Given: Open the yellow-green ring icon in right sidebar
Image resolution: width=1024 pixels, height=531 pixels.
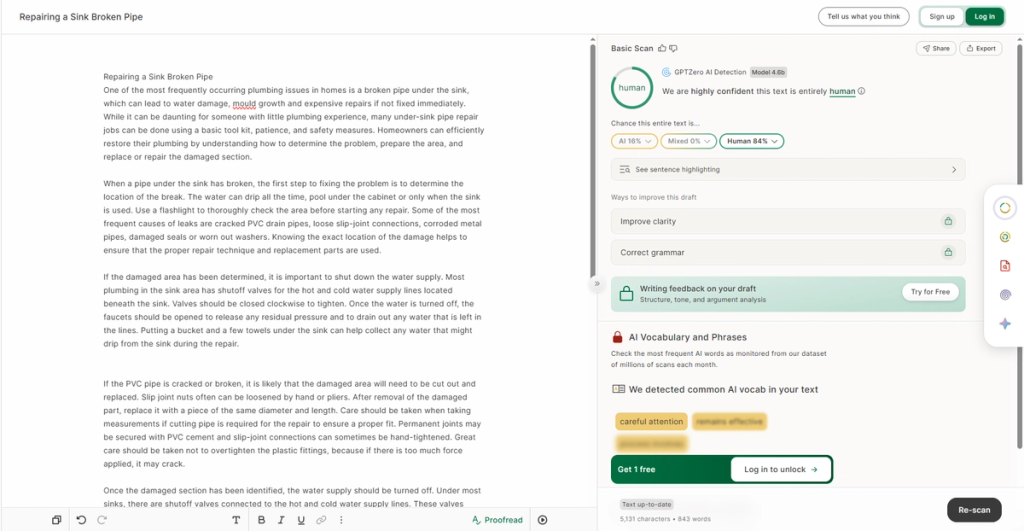Looking at the screenshot, I should click(x=1004, y=237).
